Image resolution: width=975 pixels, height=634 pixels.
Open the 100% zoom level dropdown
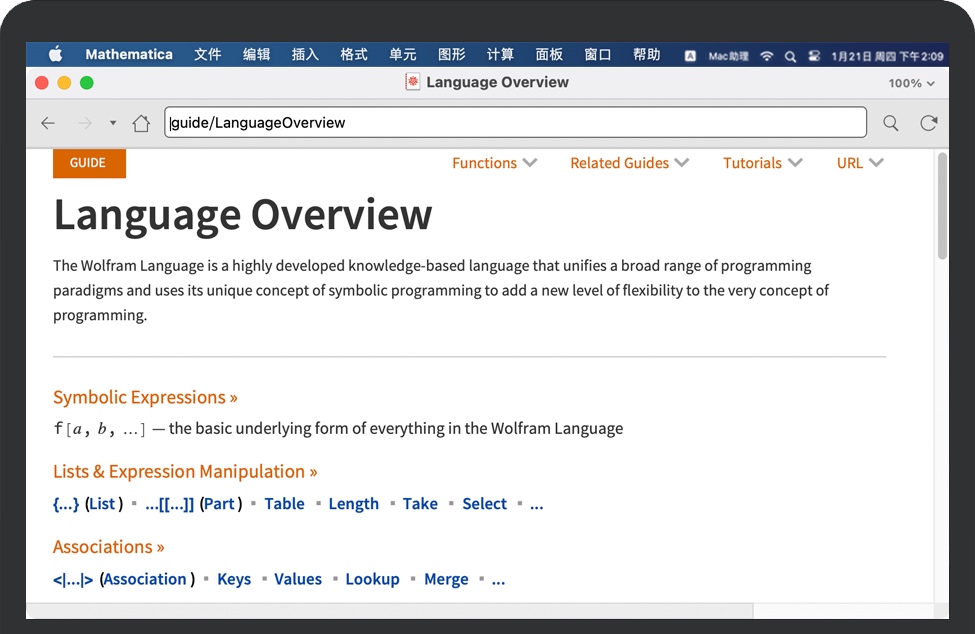coord(911,83)
